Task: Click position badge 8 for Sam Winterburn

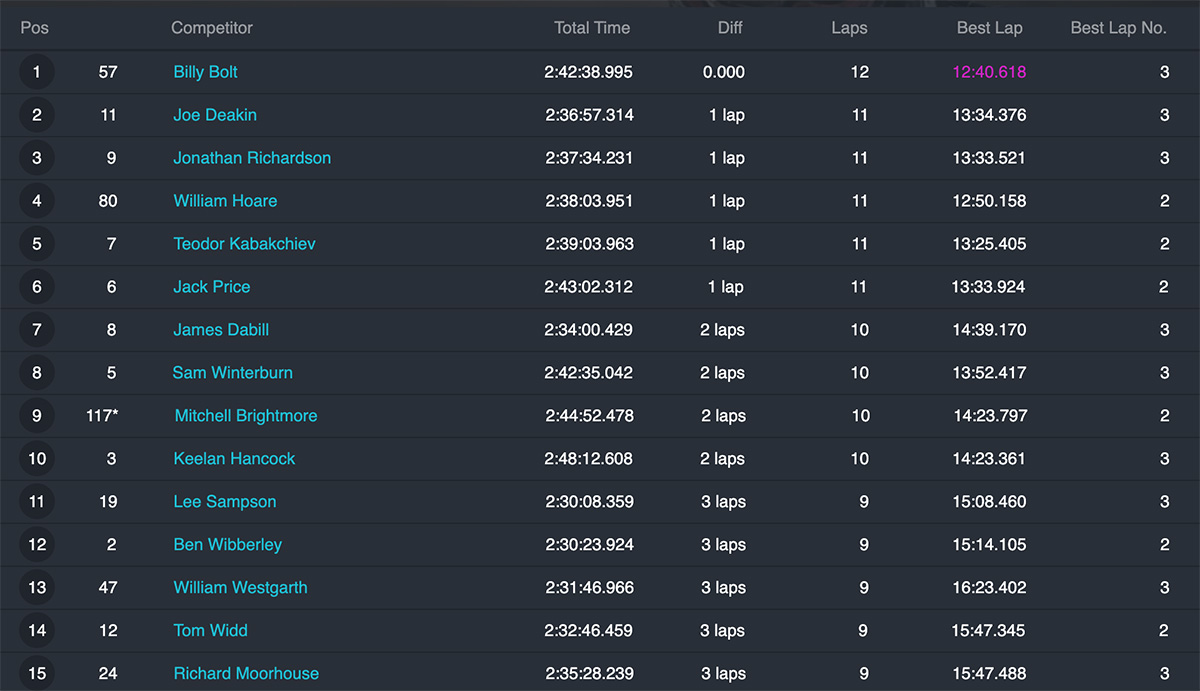Action: [x=37, y=373]
